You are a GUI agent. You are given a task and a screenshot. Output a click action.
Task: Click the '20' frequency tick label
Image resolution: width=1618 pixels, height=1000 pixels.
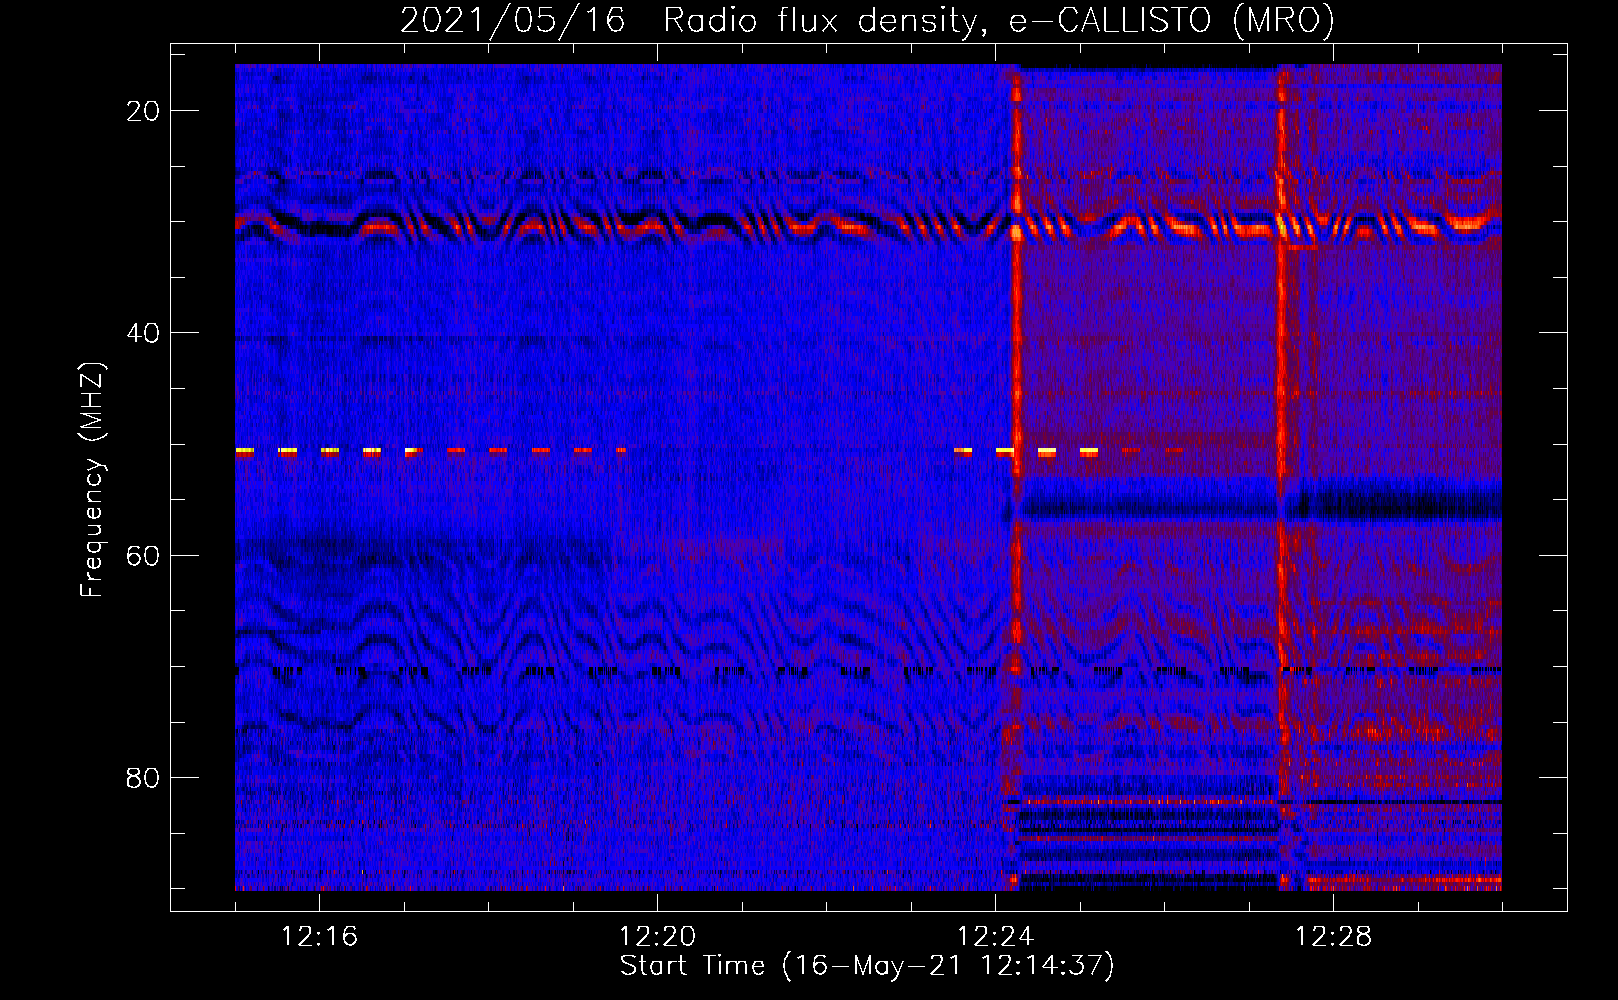[143, 111]
